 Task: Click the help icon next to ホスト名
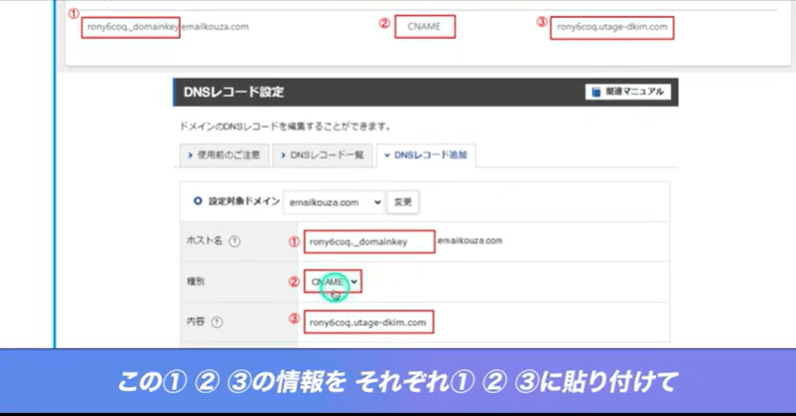[235, 241]
